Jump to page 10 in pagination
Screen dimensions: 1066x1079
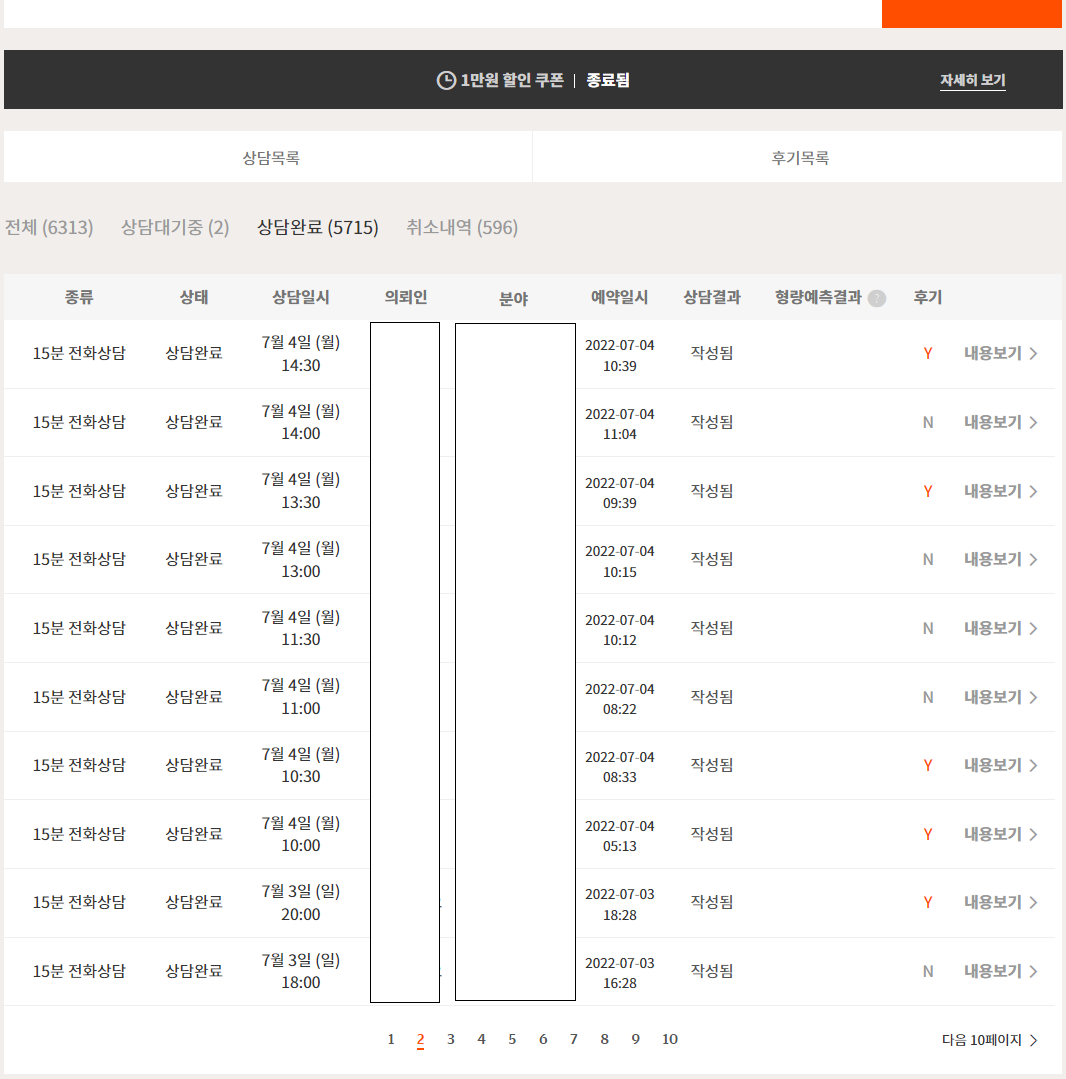669,1039
